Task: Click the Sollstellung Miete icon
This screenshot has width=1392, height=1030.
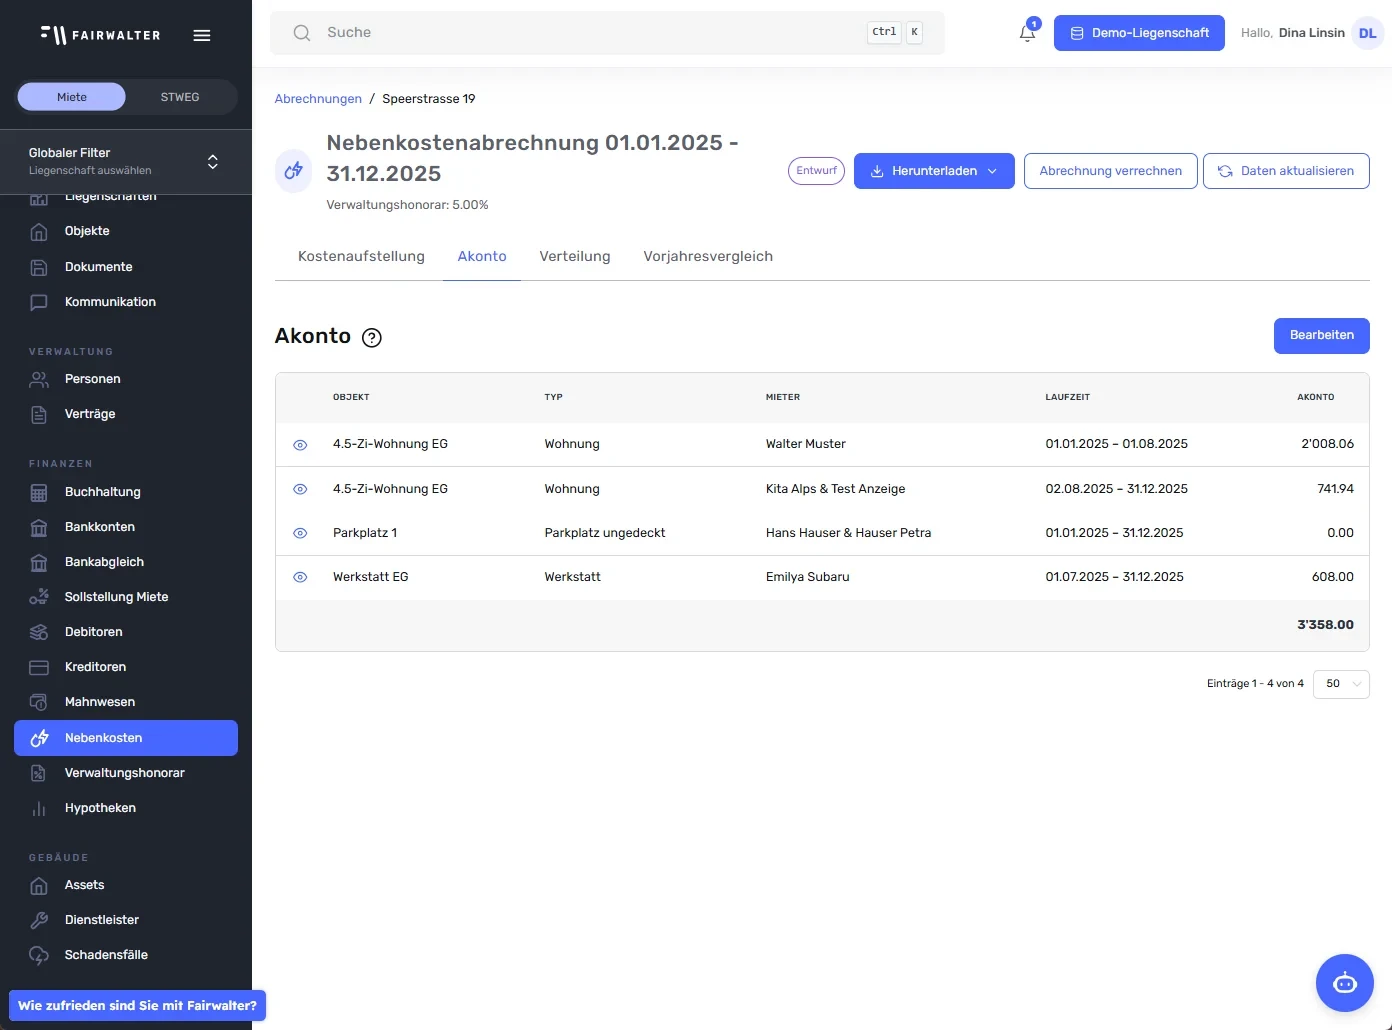Action: [39, 597]
